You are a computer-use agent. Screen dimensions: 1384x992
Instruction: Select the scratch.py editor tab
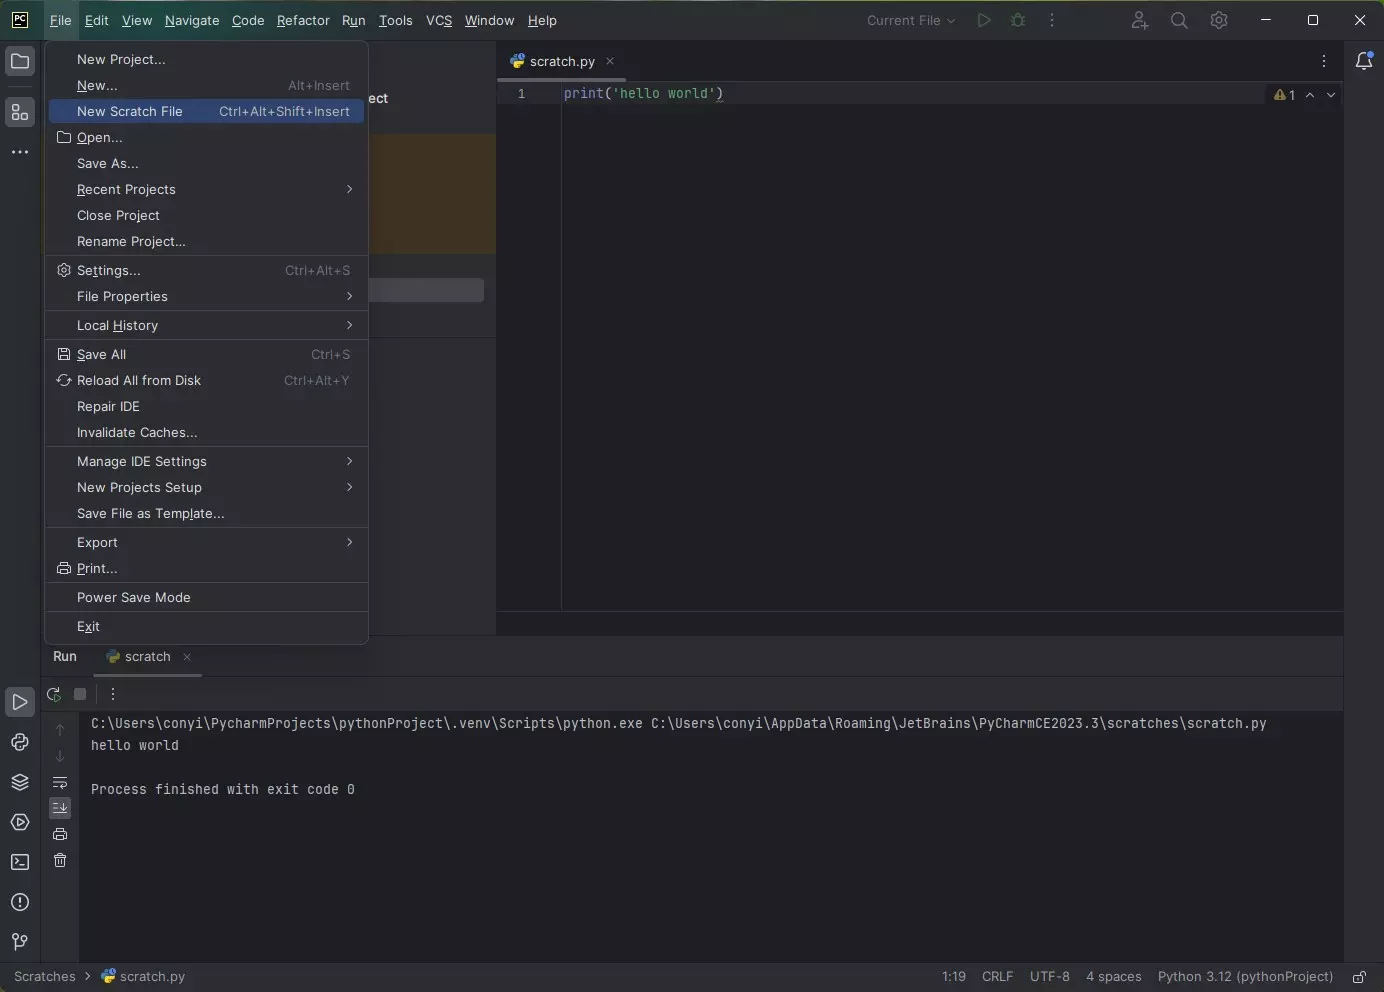(560, 61)
